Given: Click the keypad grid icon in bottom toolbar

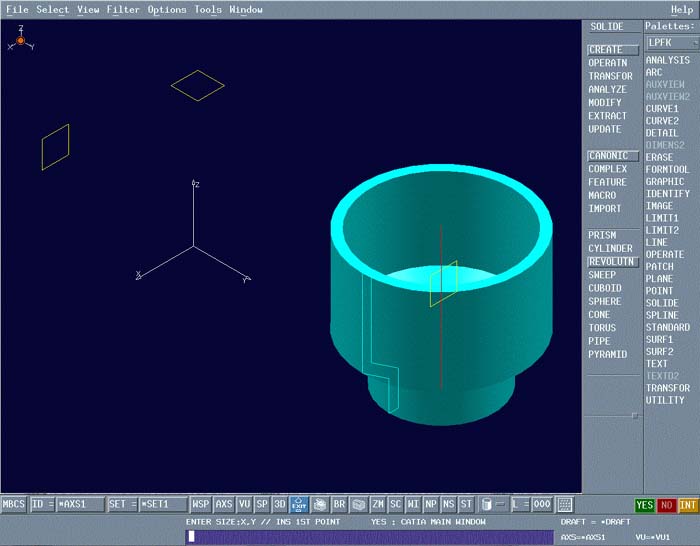Looking at the screenshot, I should click(565, 505).
